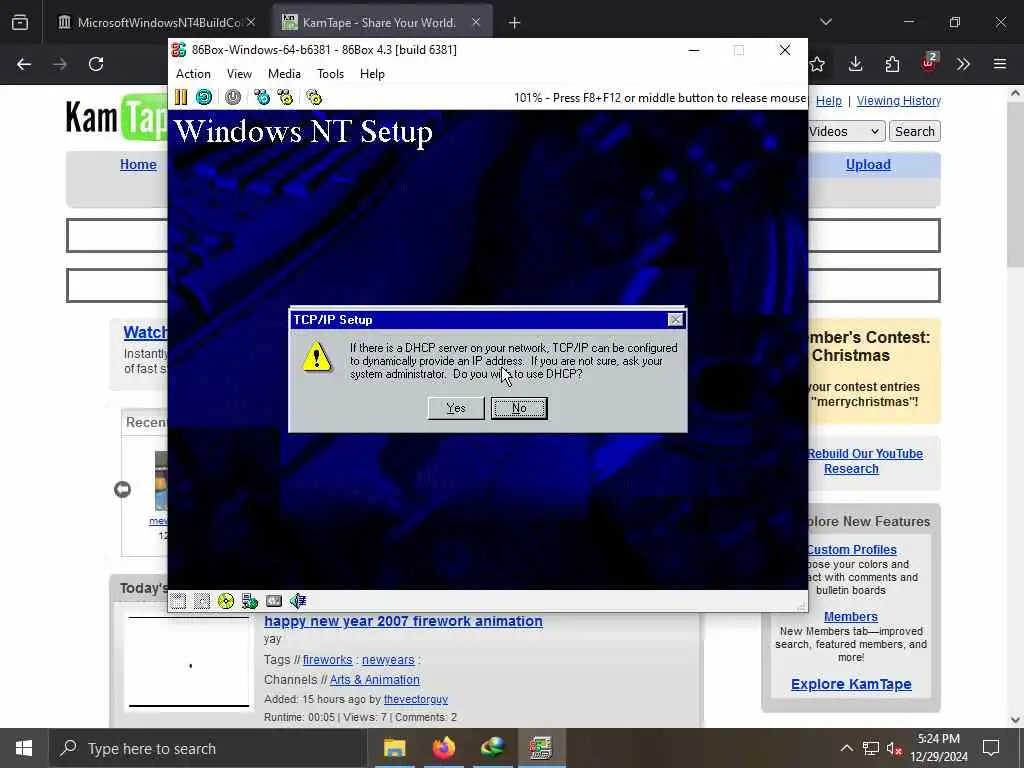
Task: Click the KamTape Search button
Action: pyautogui.click(x=914, y=131)
